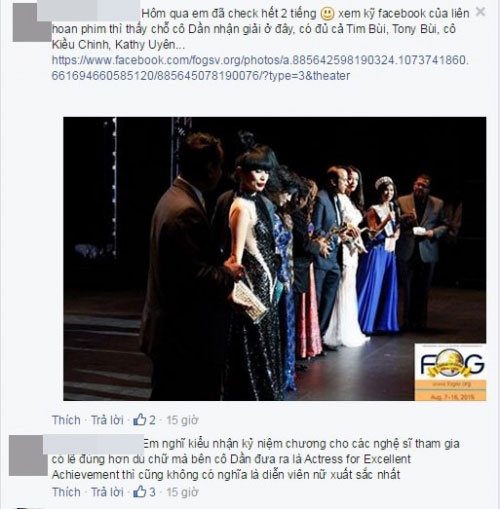Viewport: 500px width, 509px height.
Task: Reply to the first comment via Trả lời
Action: pyautogui.click(x=107, y=420)
